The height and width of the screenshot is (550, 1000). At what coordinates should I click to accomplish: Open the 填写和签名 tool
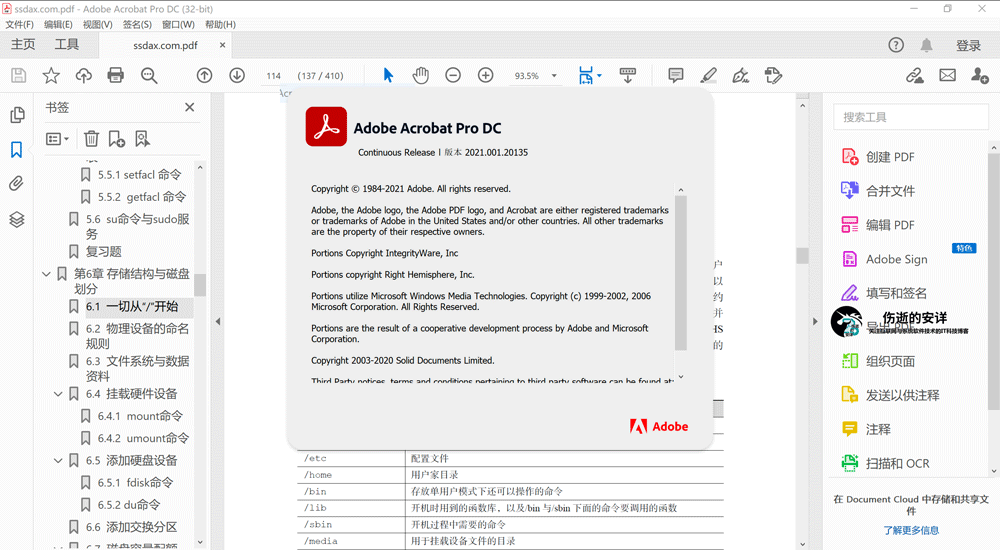pyautogui.click(x=897, y=293)
